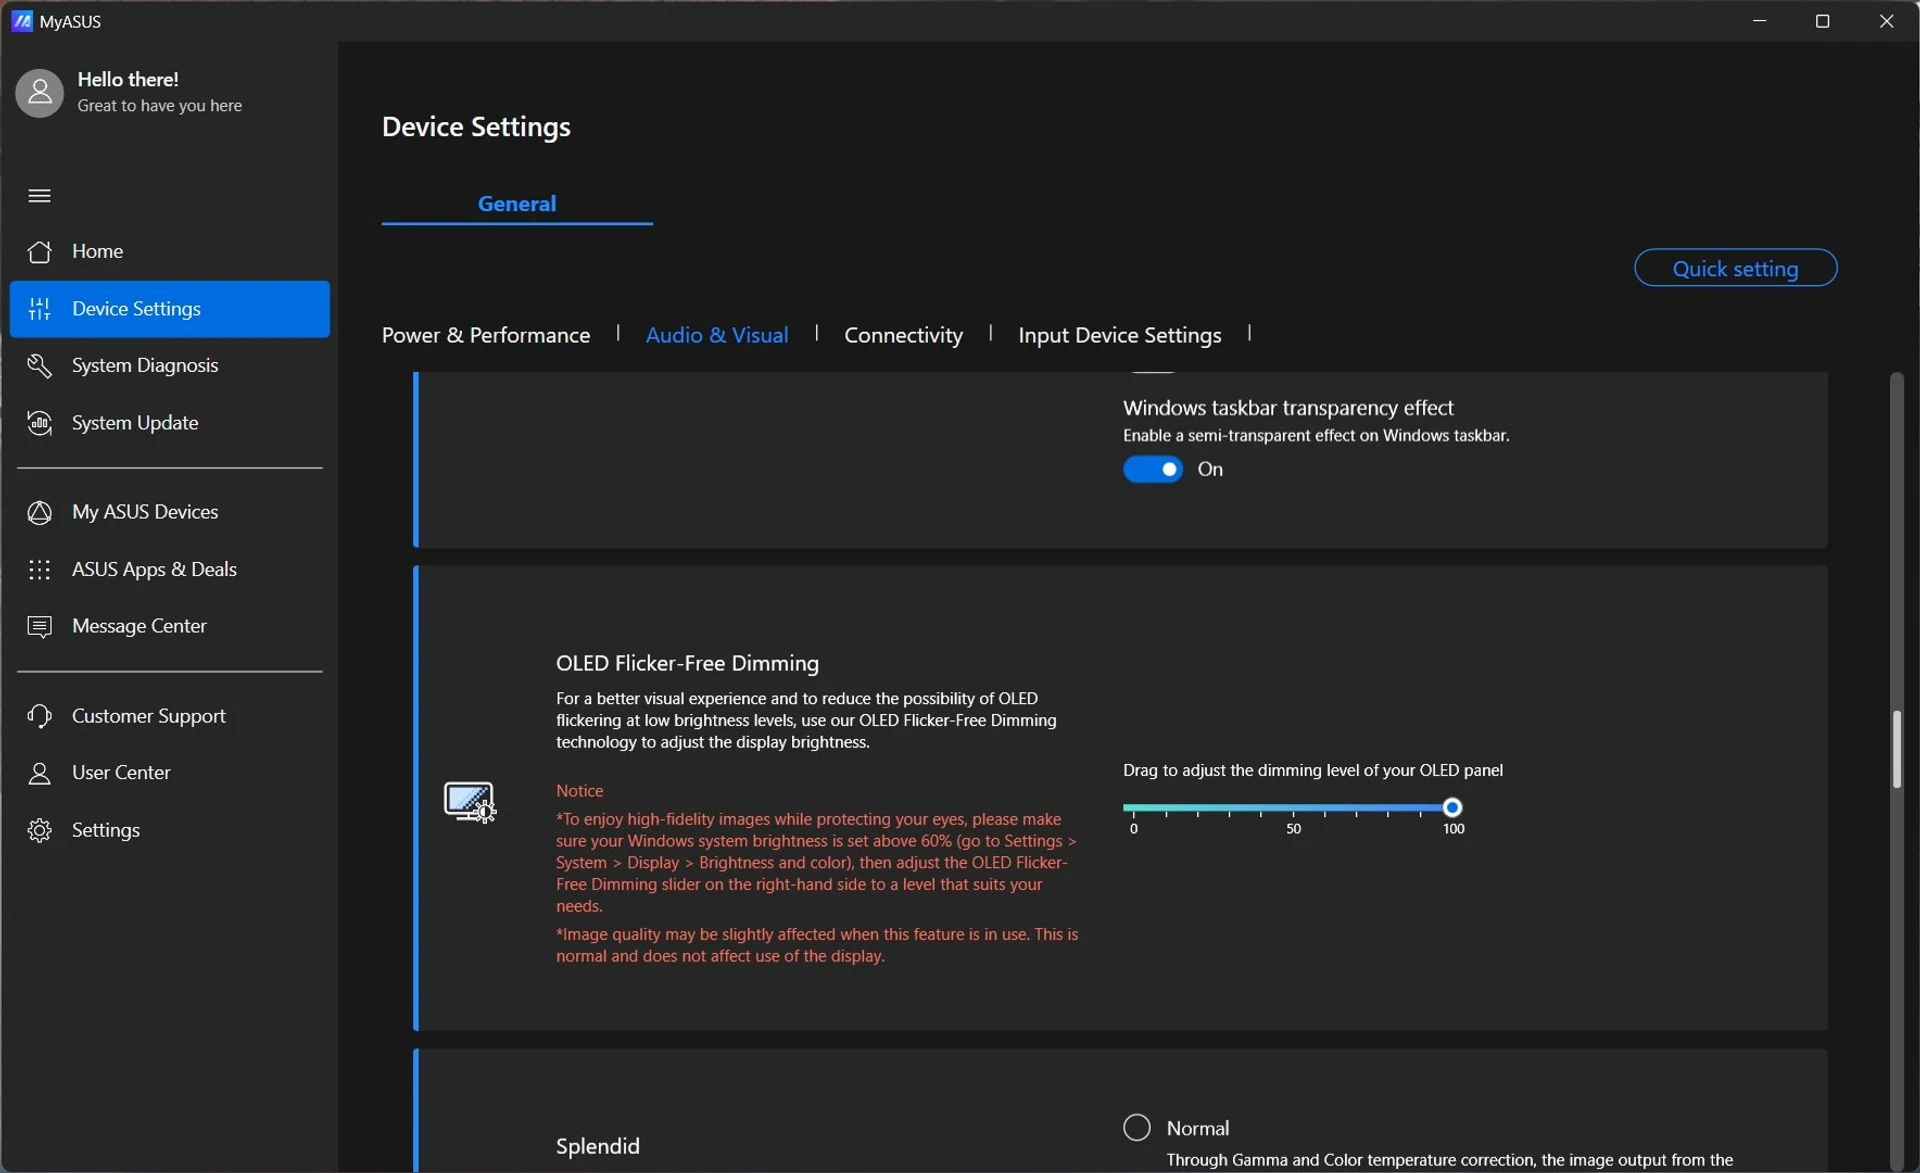The height and width of the screenshot is (1173, 1920).
Task: Open System Diagnosis from the sidebar
Action: click(169, 366)
